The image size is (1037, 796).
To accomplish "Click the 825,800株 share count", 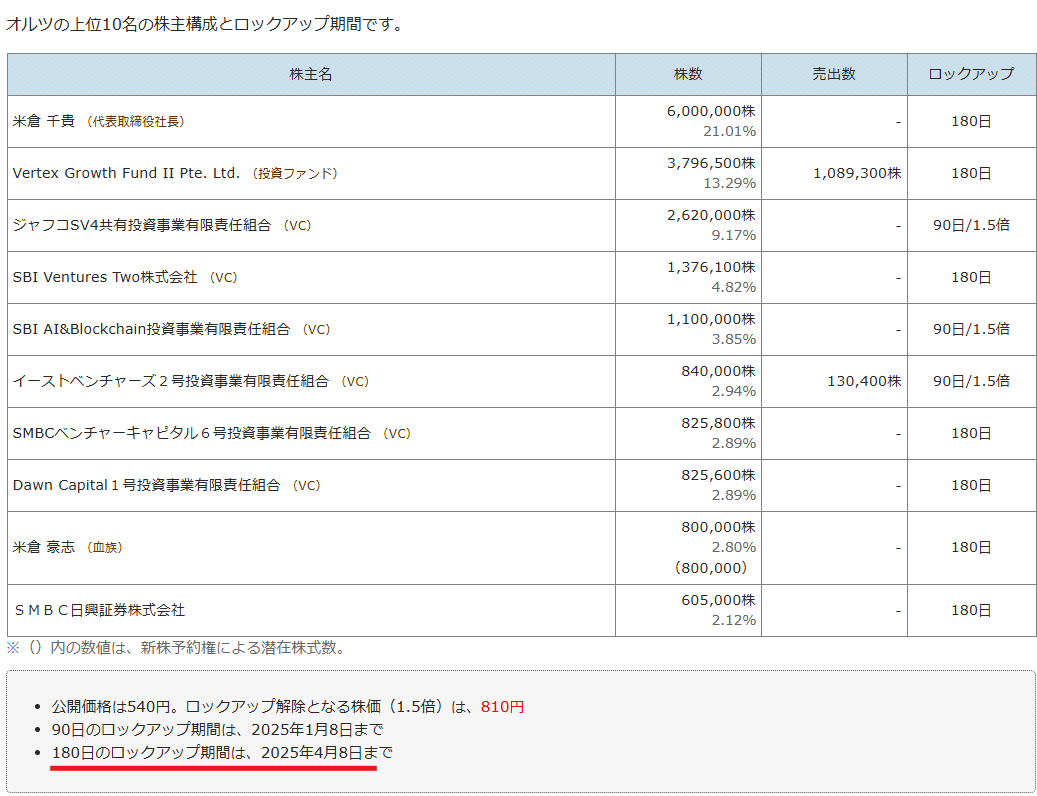I will click(x=718, y=423).
